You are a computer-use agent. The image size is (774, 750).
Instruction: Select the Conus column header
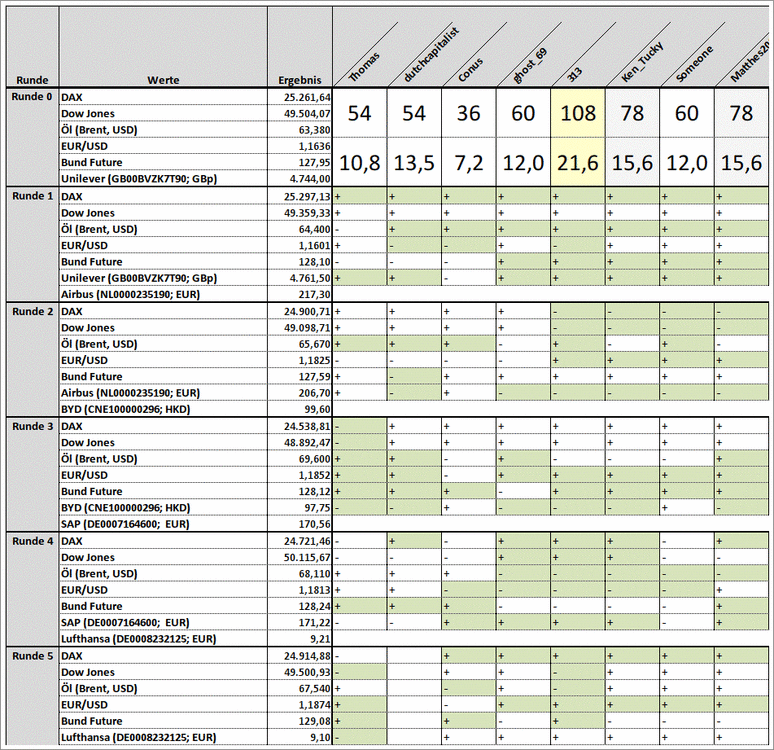pos(470,69)
